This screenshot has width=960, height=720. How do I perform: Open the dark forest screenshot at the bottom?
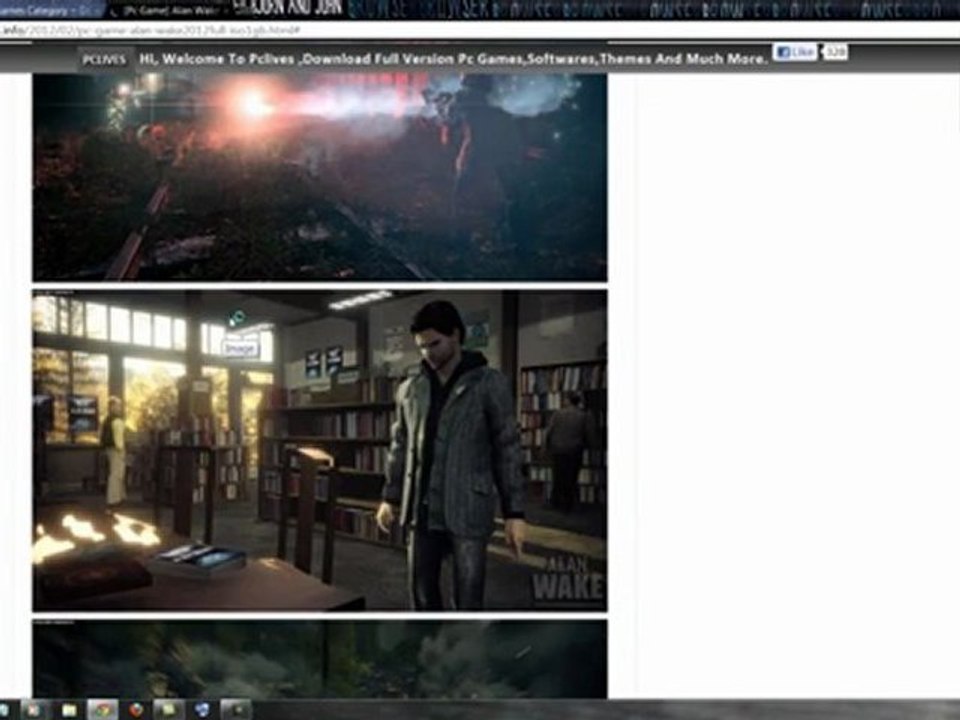tap(320, 659)
